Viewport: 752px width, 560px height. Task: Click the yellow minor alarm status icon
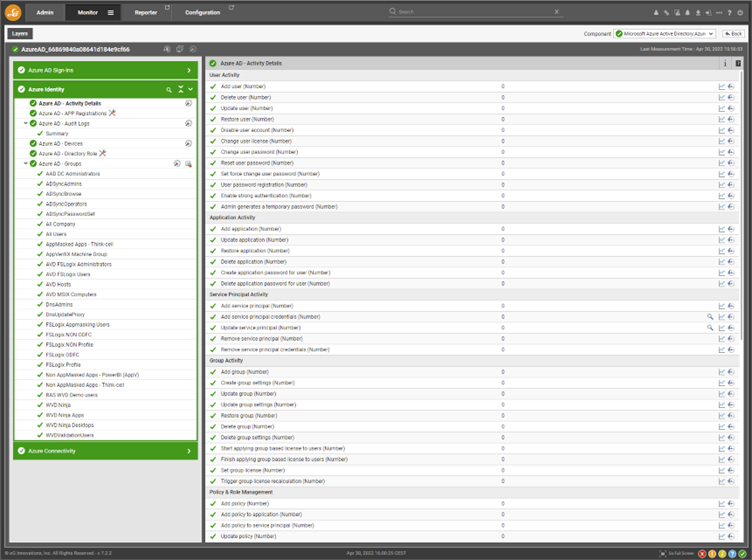722,554
